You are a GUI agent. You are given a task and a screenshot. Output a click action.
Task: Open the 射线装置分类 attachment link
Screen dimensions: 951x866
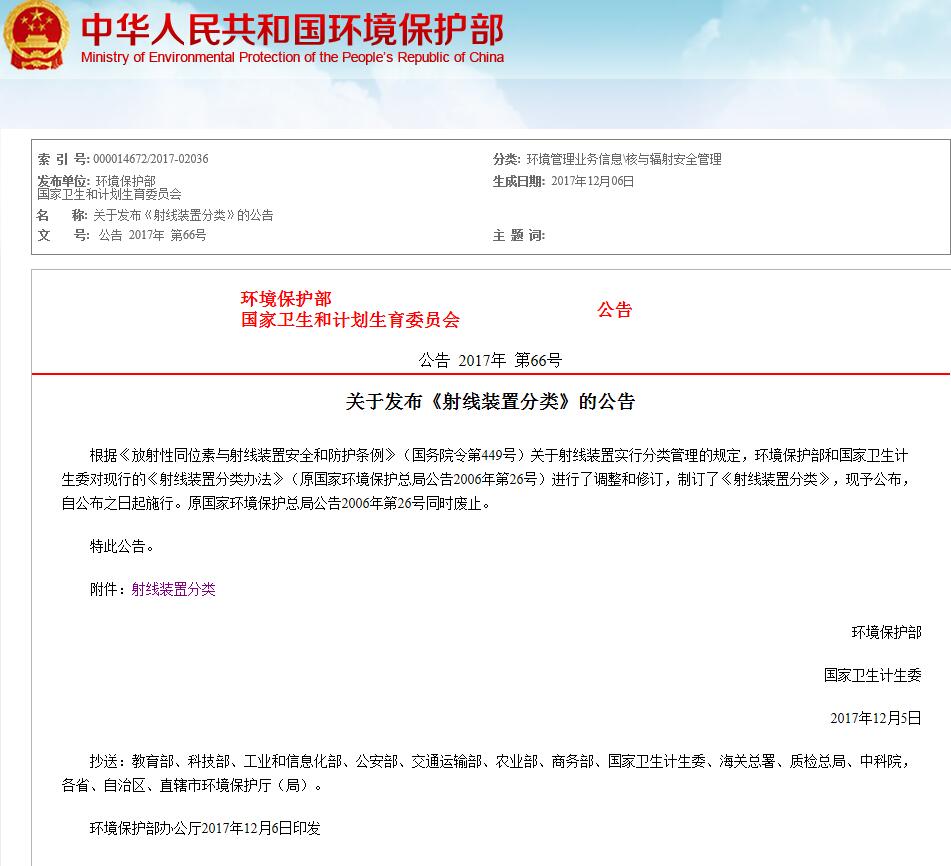(x=173, y=589)
